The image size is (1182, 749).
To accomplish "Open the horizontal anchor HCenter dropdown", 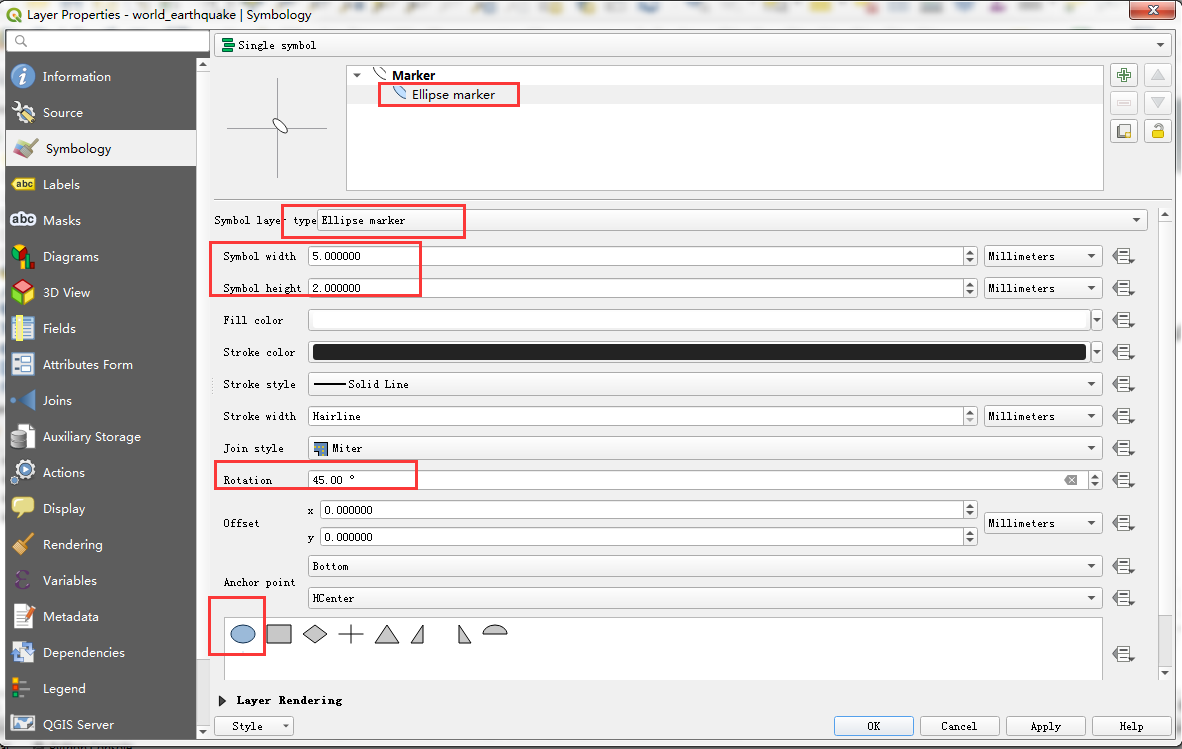I will tap(705, 598).
